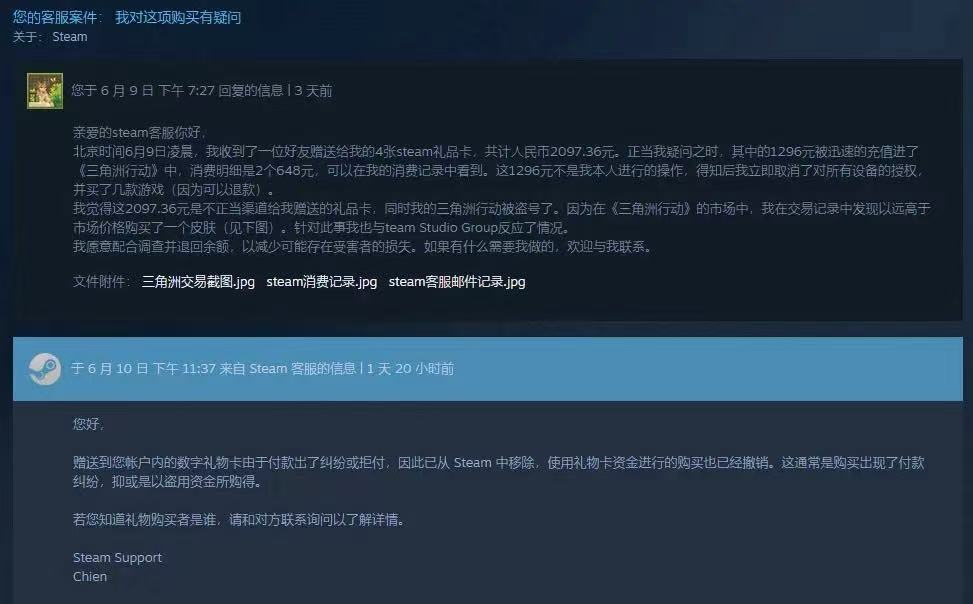Click the 您好 greeting in Steam reply
The image size is (973, 604).
(89, 424)
